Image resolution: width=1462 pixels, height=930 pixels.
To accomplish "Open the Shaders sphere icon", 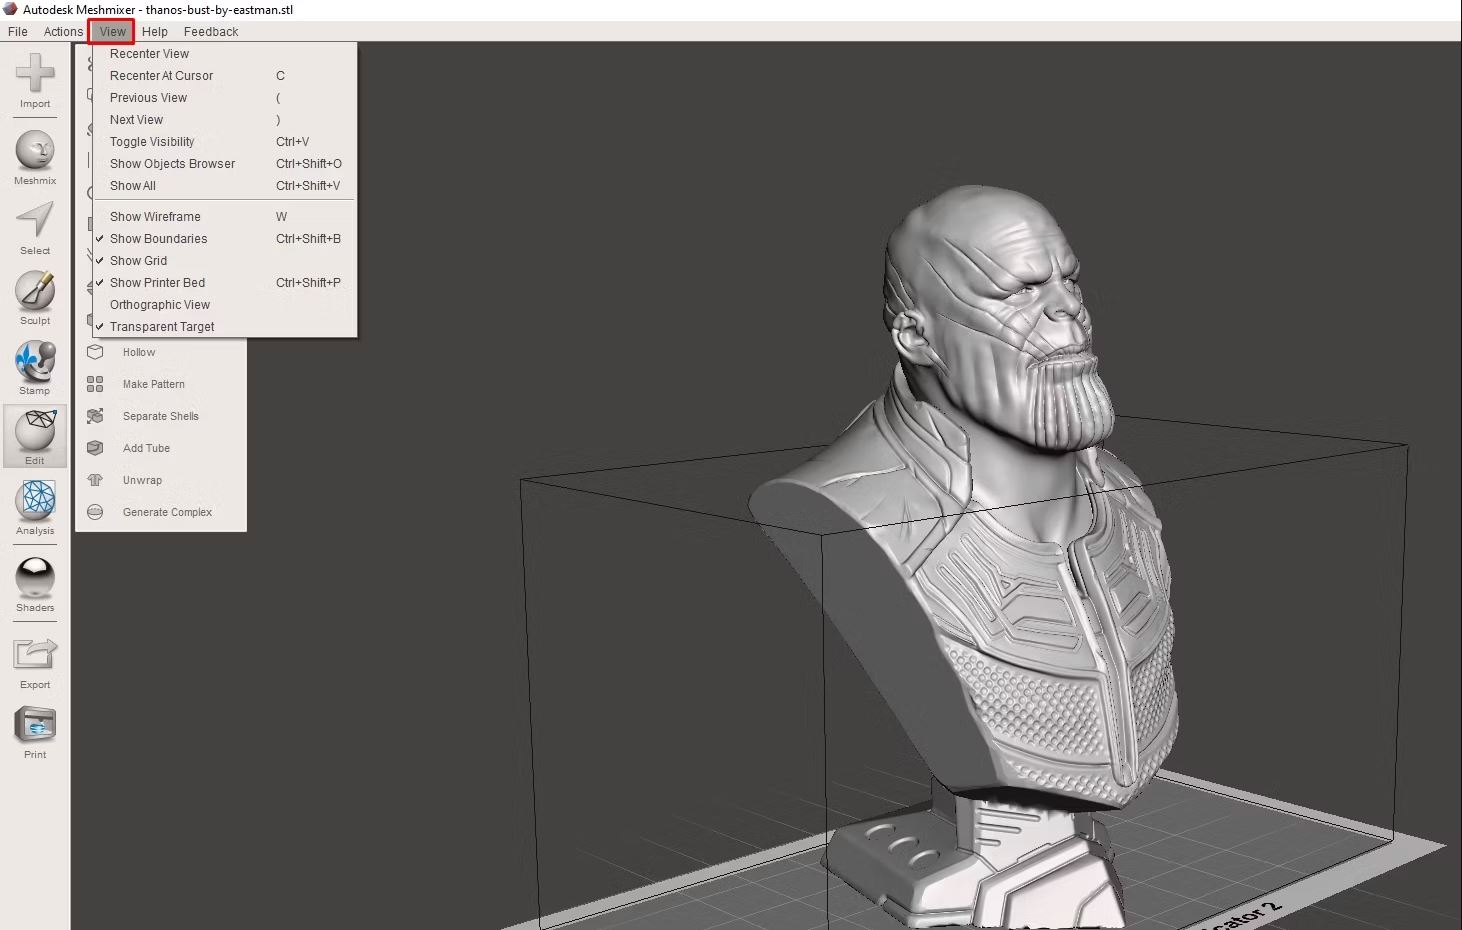I will point(35,578).
